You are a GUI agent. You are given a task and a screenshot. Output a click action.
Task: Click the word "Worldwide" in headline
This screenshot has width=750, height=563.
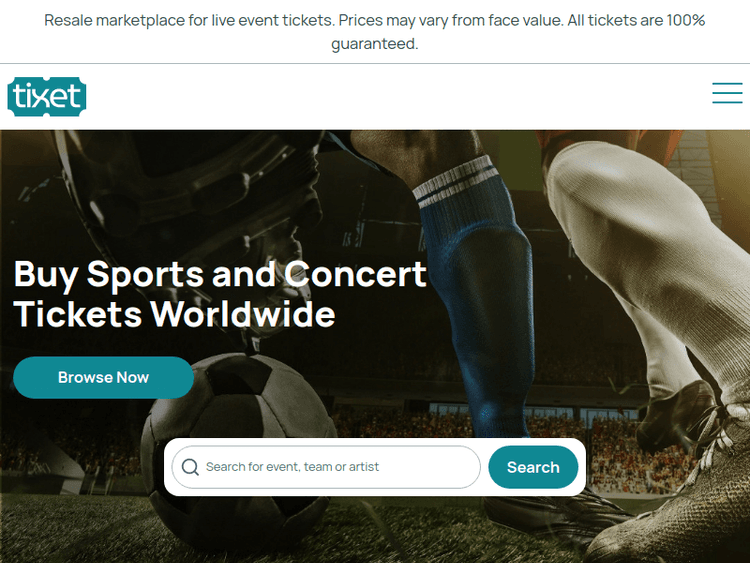click(243, 314)
